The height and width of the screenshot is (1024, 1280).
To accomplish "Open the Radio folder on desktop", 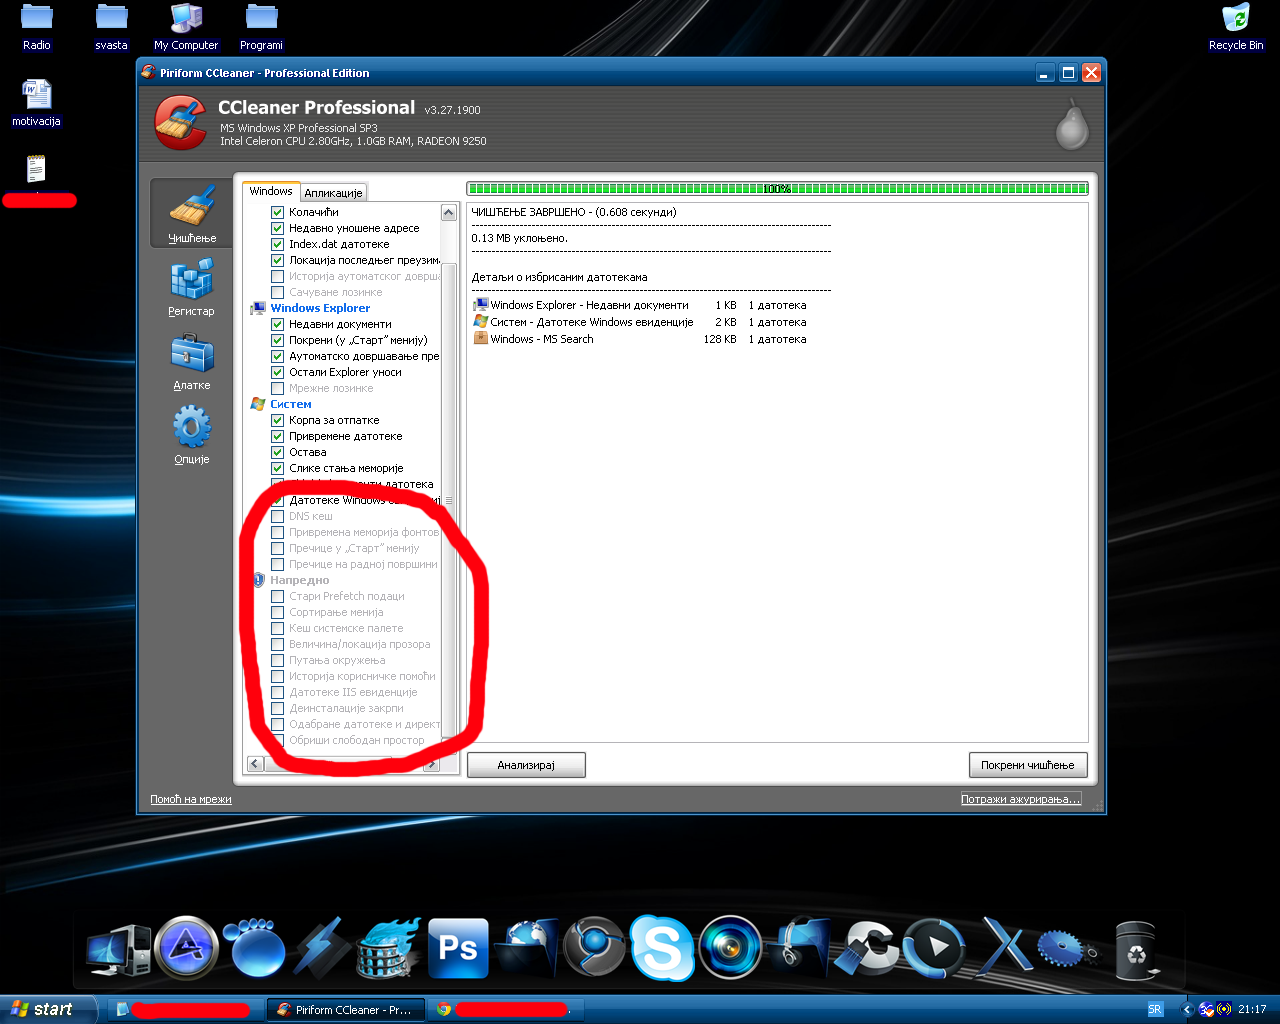I will [x=37, y=27].
